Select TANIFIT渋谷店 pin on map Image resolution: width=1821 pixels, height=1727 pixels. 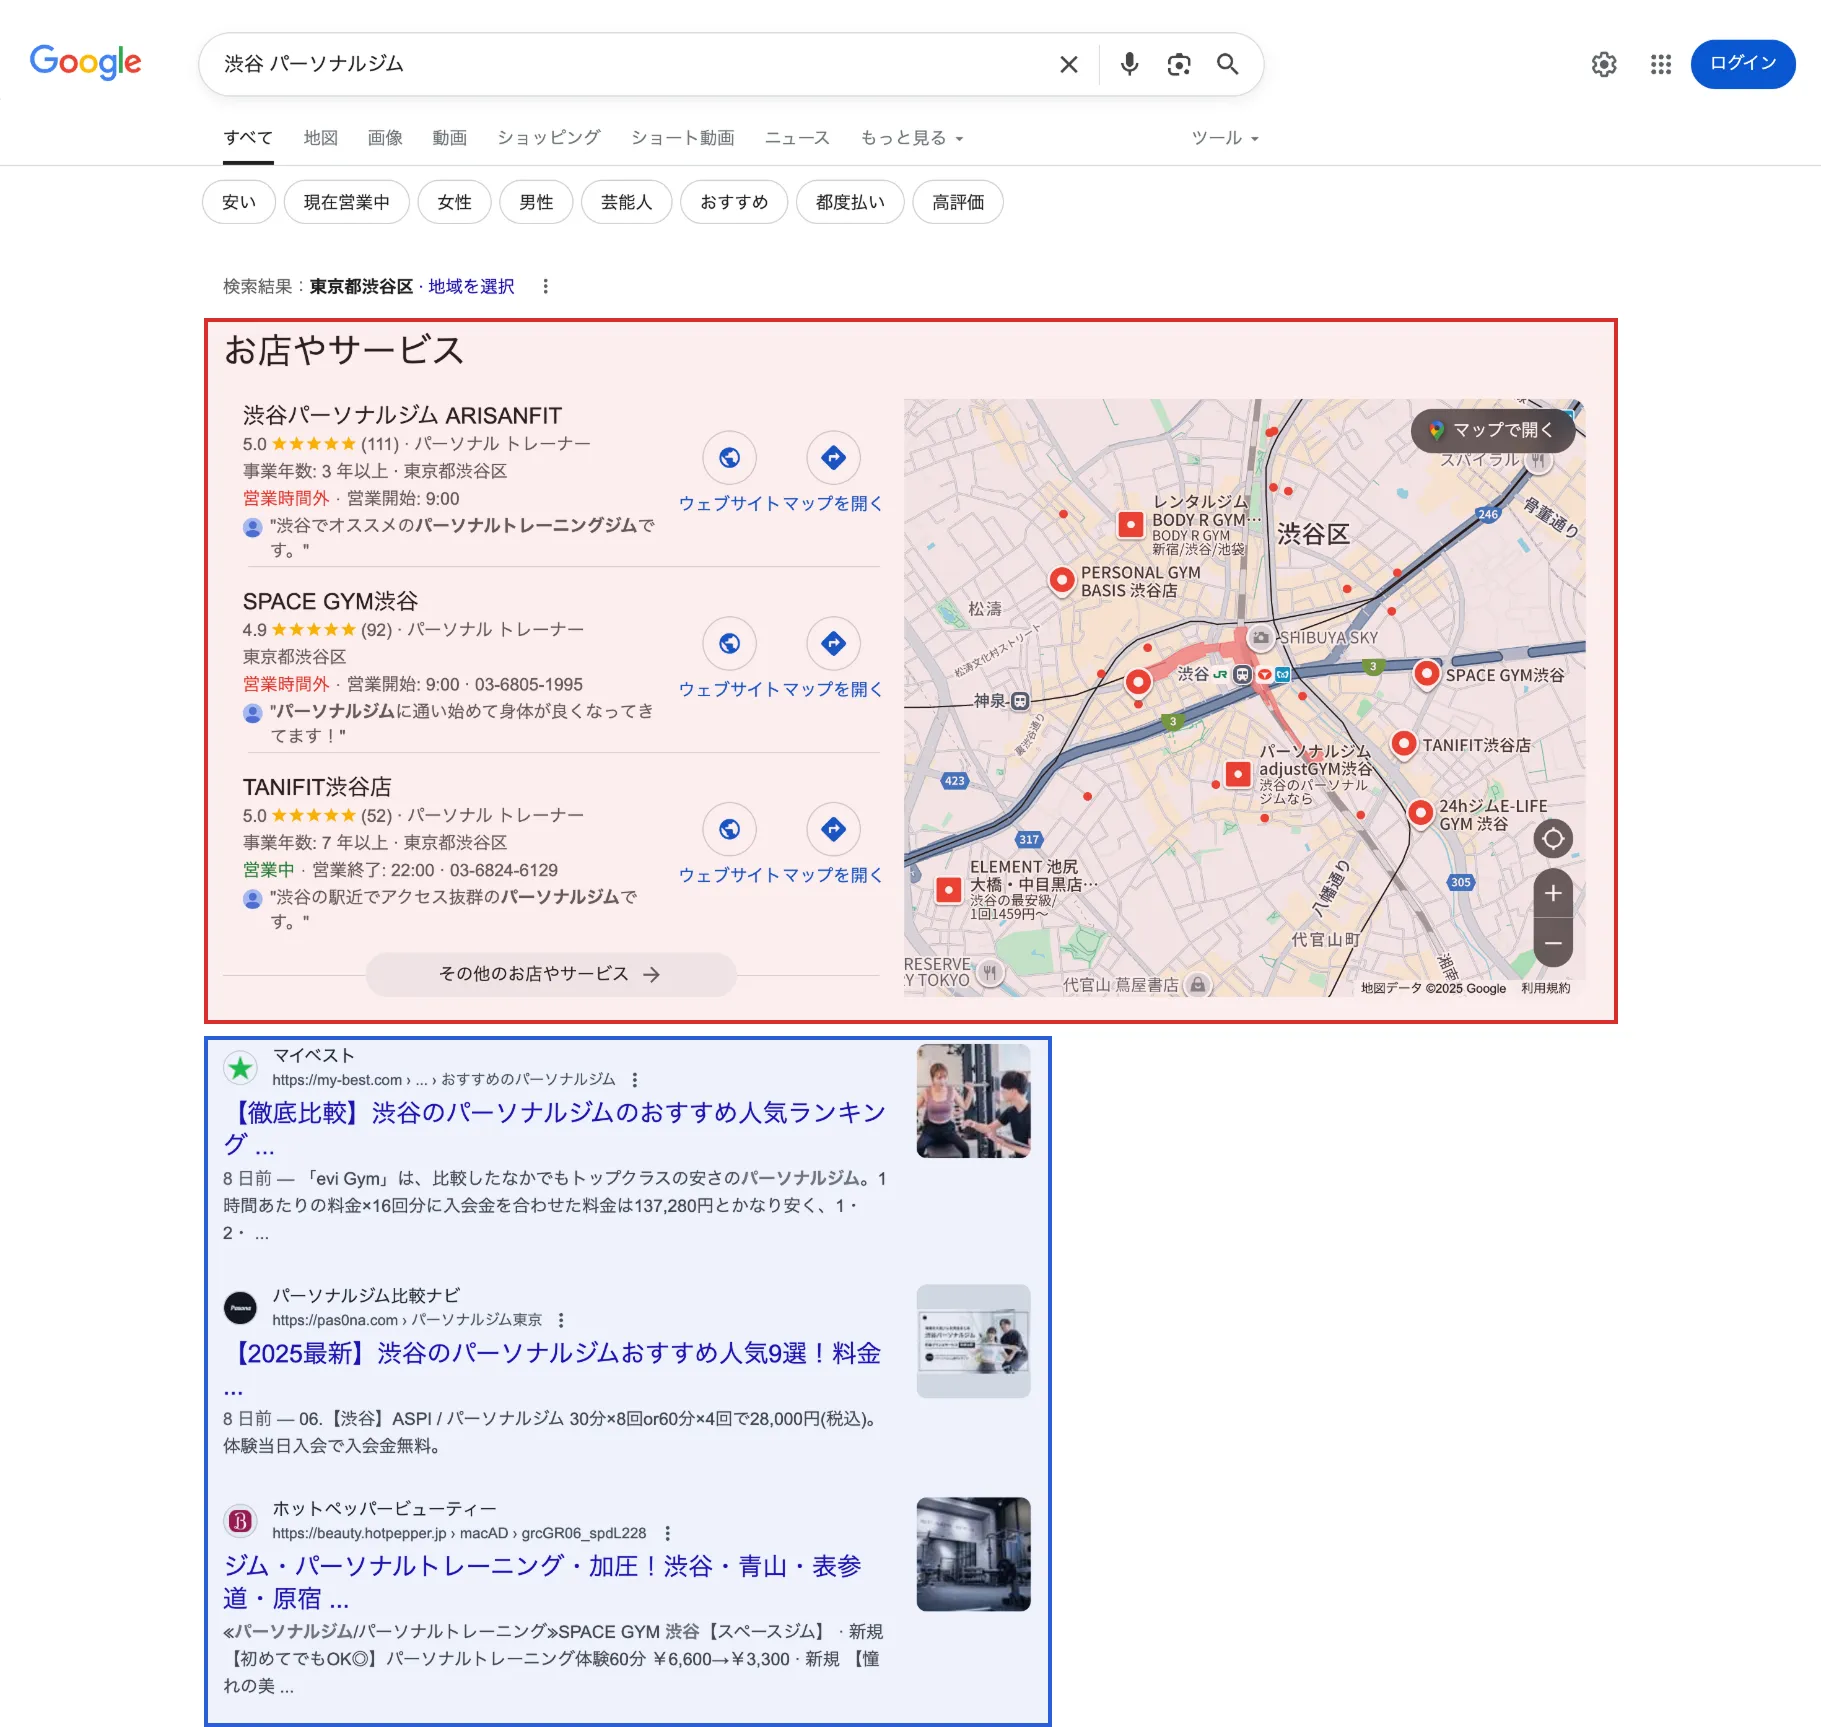1404,745
